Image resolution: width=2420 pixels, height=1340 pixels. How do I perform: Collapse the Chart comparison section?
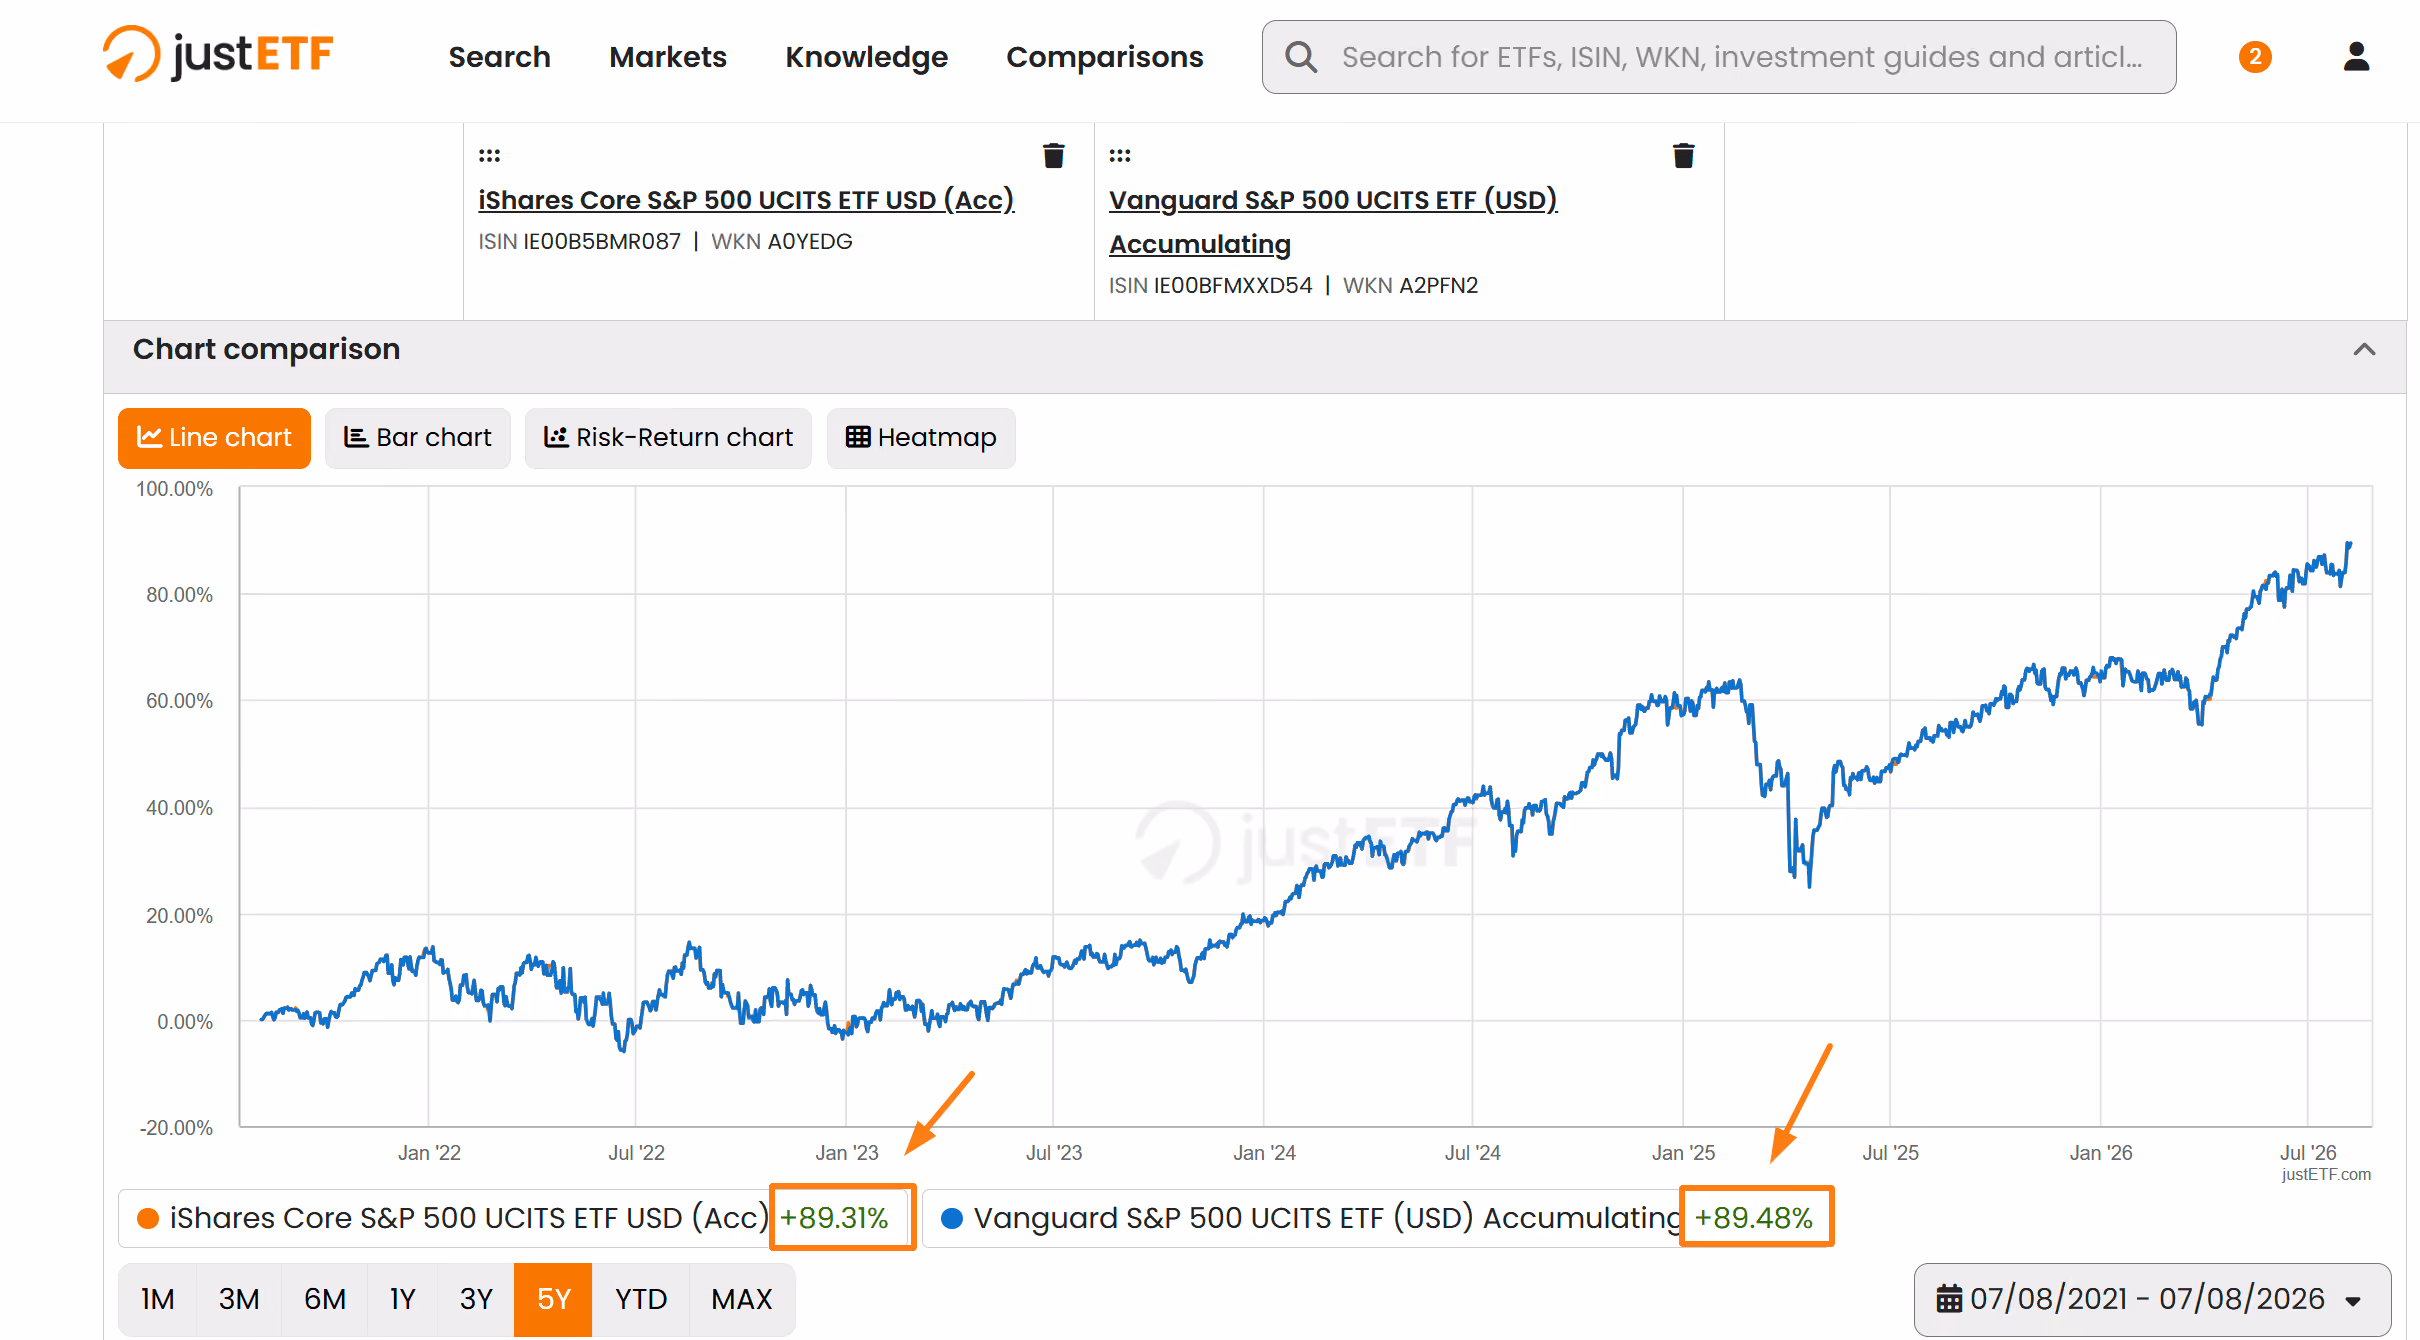(x=2364, y=349)
